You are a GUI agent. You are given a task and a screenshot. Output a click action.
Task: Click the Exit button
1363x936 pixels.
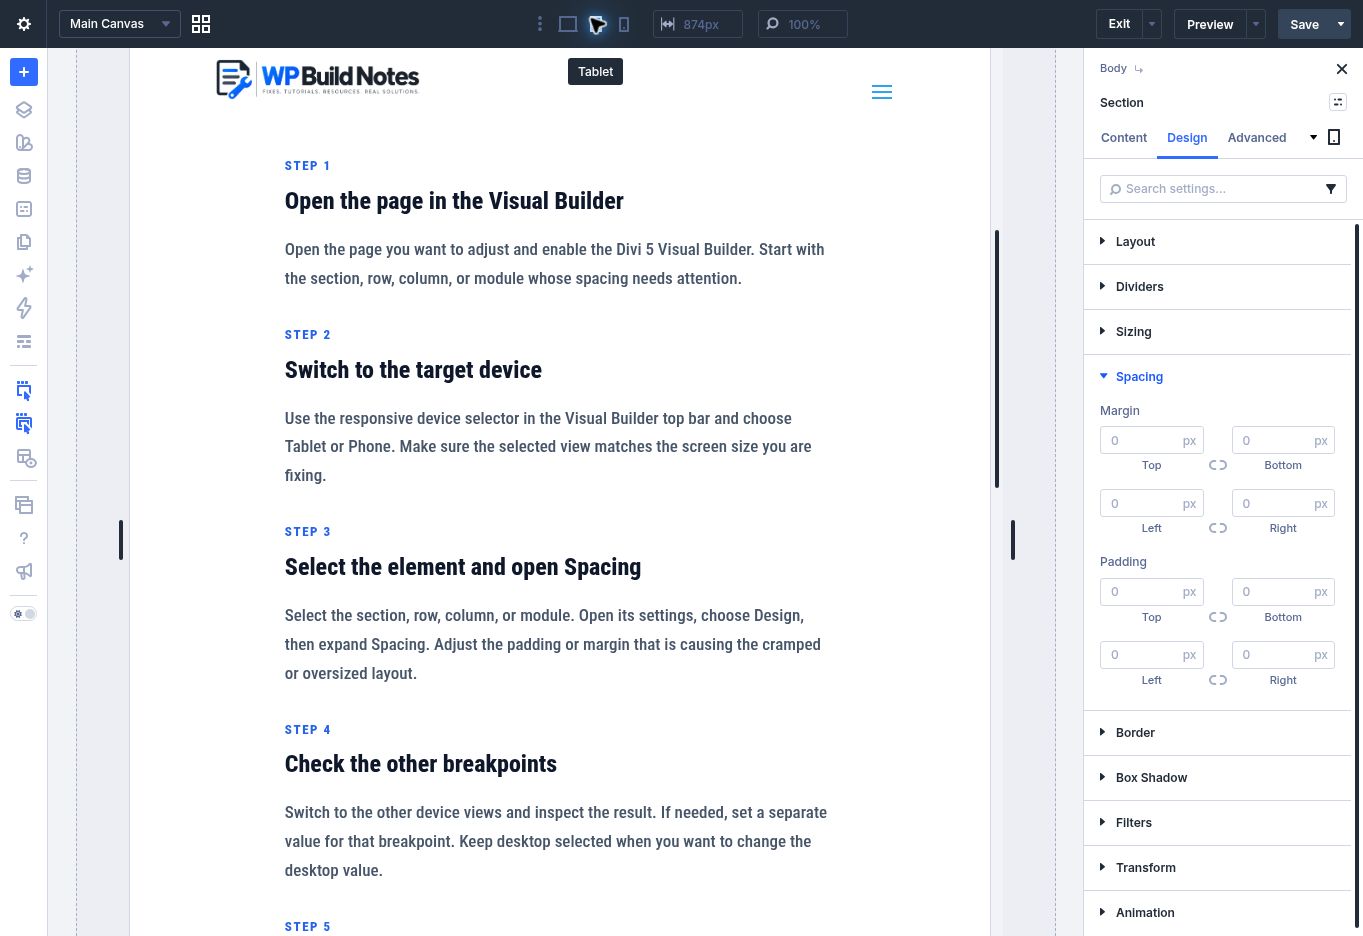(x=1119, y=24)
